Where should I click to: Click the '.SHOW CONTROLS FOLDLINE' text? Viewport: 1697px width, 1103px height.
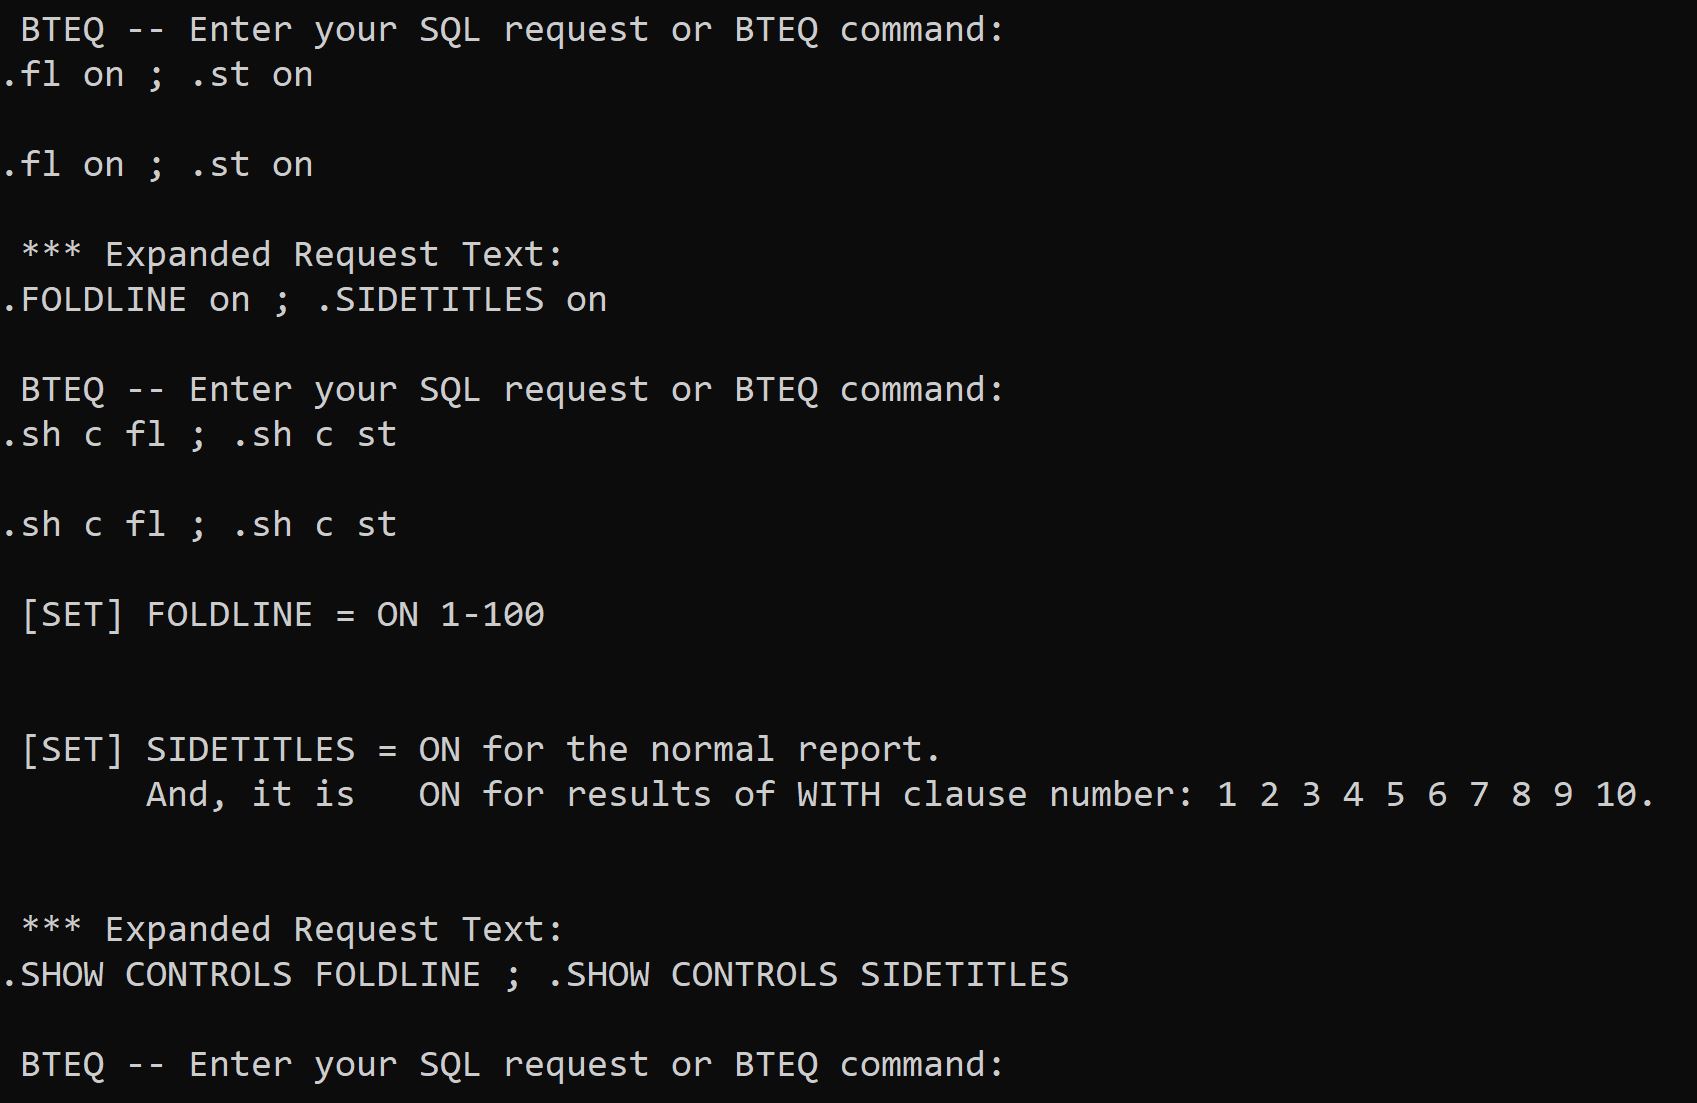tap(242, 975)
